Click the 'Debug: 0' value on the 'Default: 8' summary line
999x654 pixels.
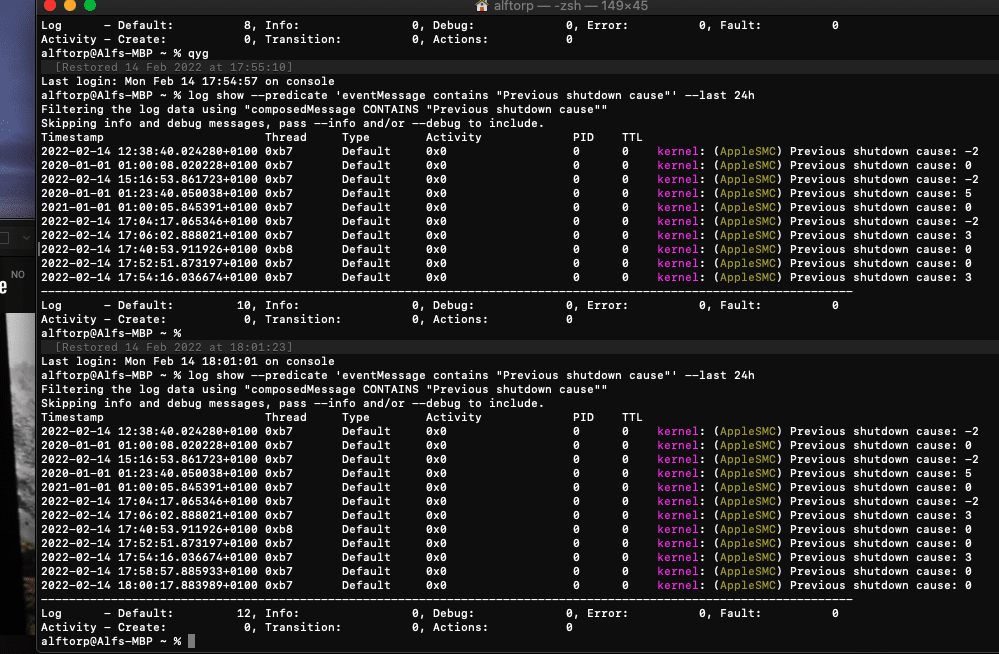coord(503,25)
